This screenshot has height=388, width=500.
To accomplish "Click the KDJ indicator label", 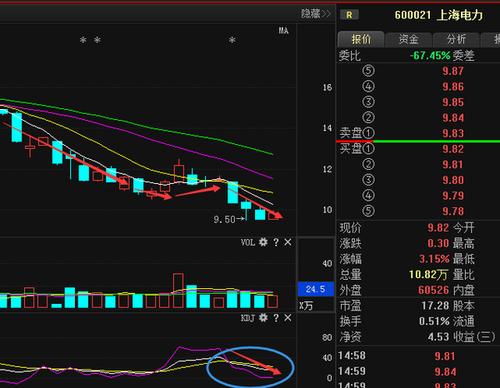I will [248, 318].
